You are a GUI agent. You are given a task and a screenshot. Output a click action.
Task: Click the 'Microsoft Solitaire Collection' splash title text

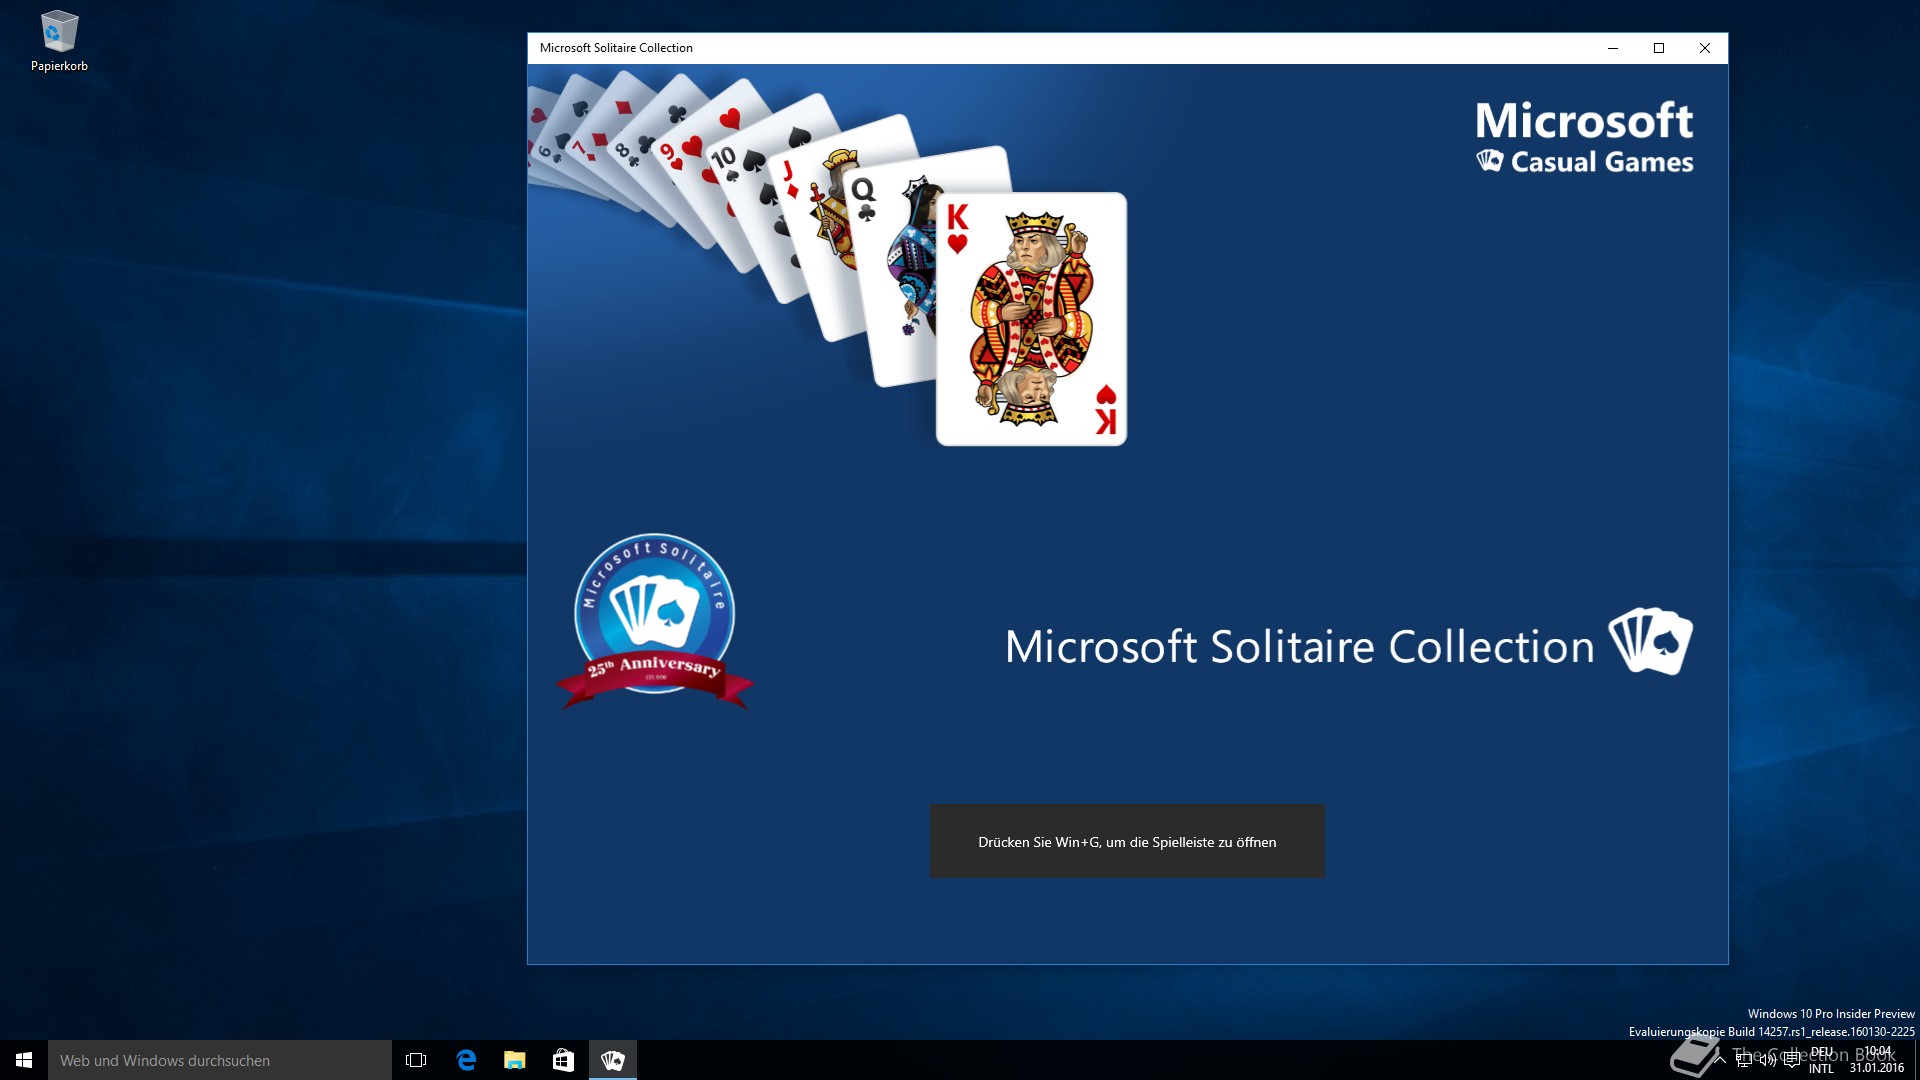(x=1299, y=647)
